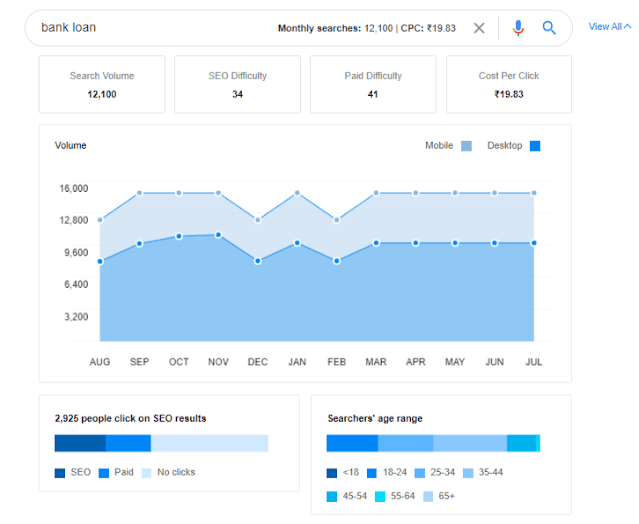Click the No clicks legend color square
This screenshot has height=524, width=639.
click(146, 473)
